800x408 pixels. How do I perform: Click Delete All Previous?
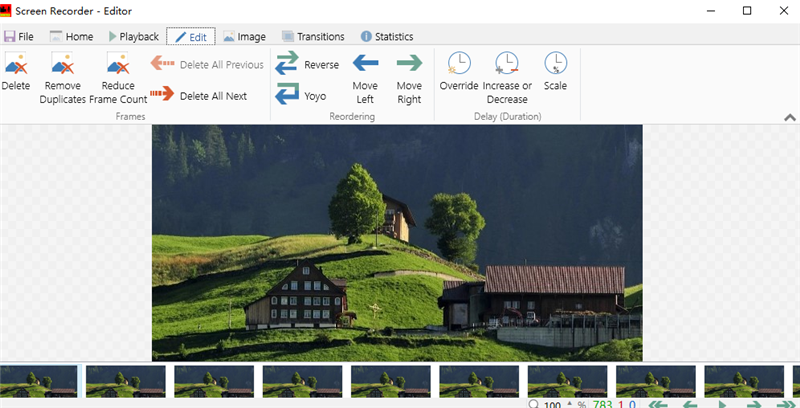pyautogui.click(x=207, y=64)
